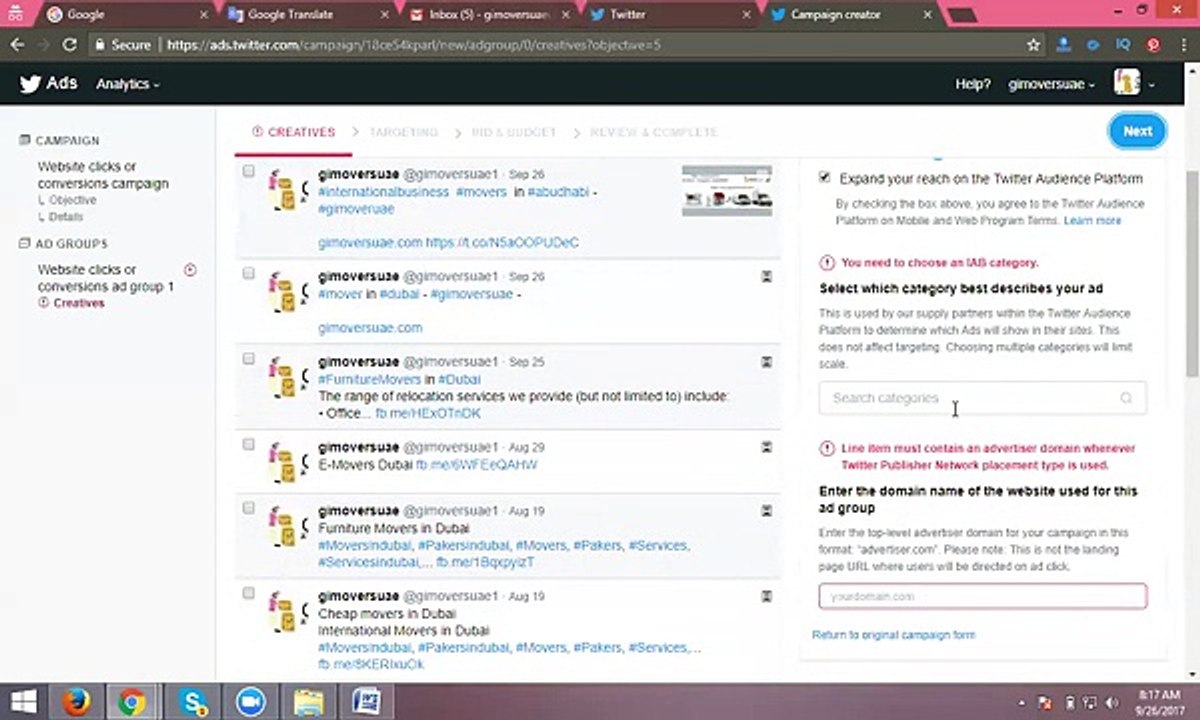Screen dimensions: 1200x720
Task: Go to the Bid & Budget step
Action: click(513, 132)
